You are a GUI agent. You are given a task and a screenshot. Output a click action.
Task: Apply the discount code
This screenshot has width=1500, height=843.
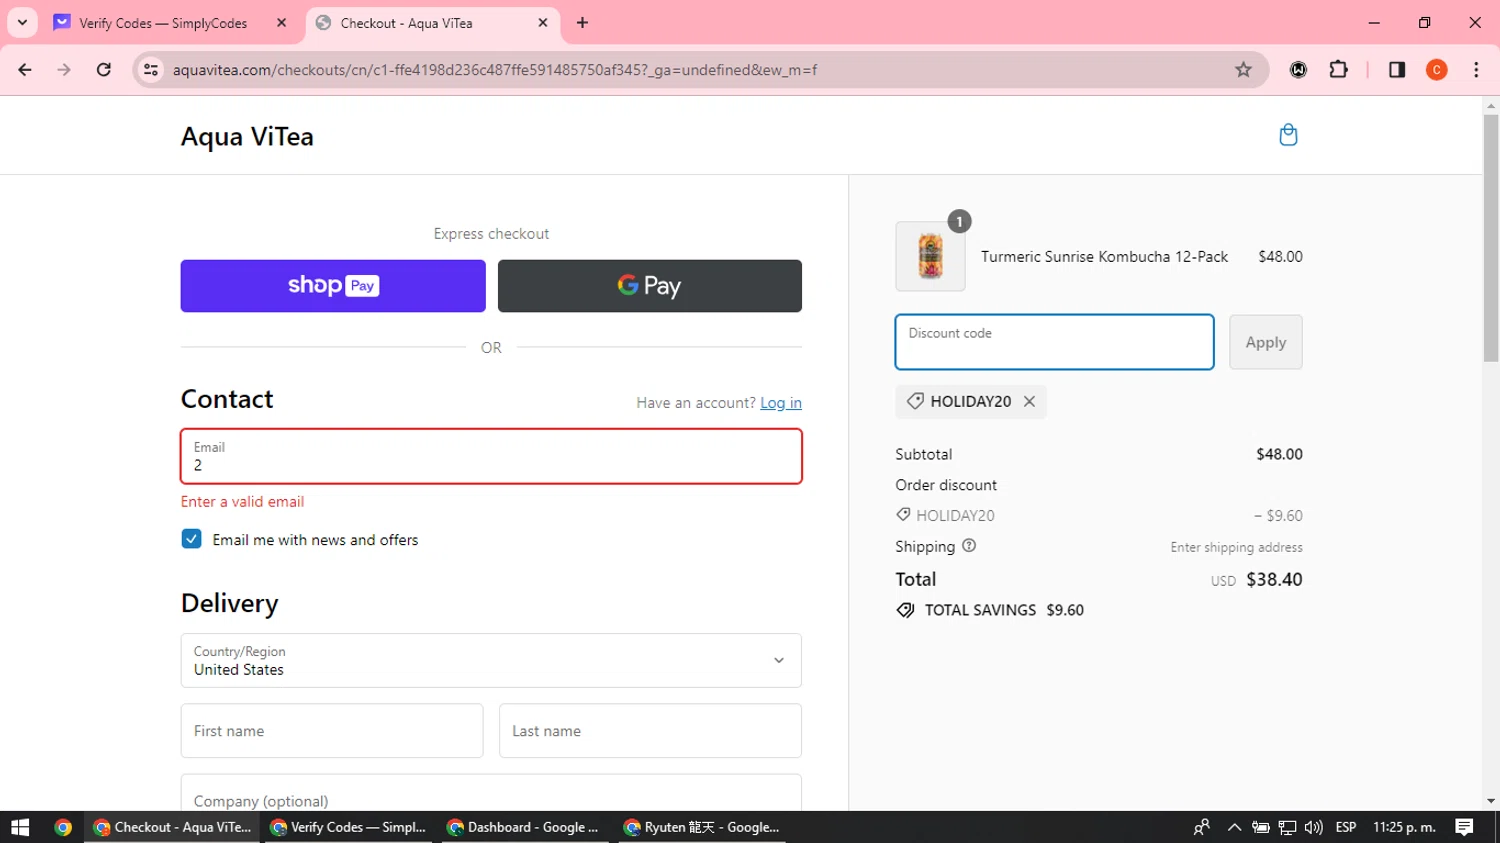click(1266, 342)
